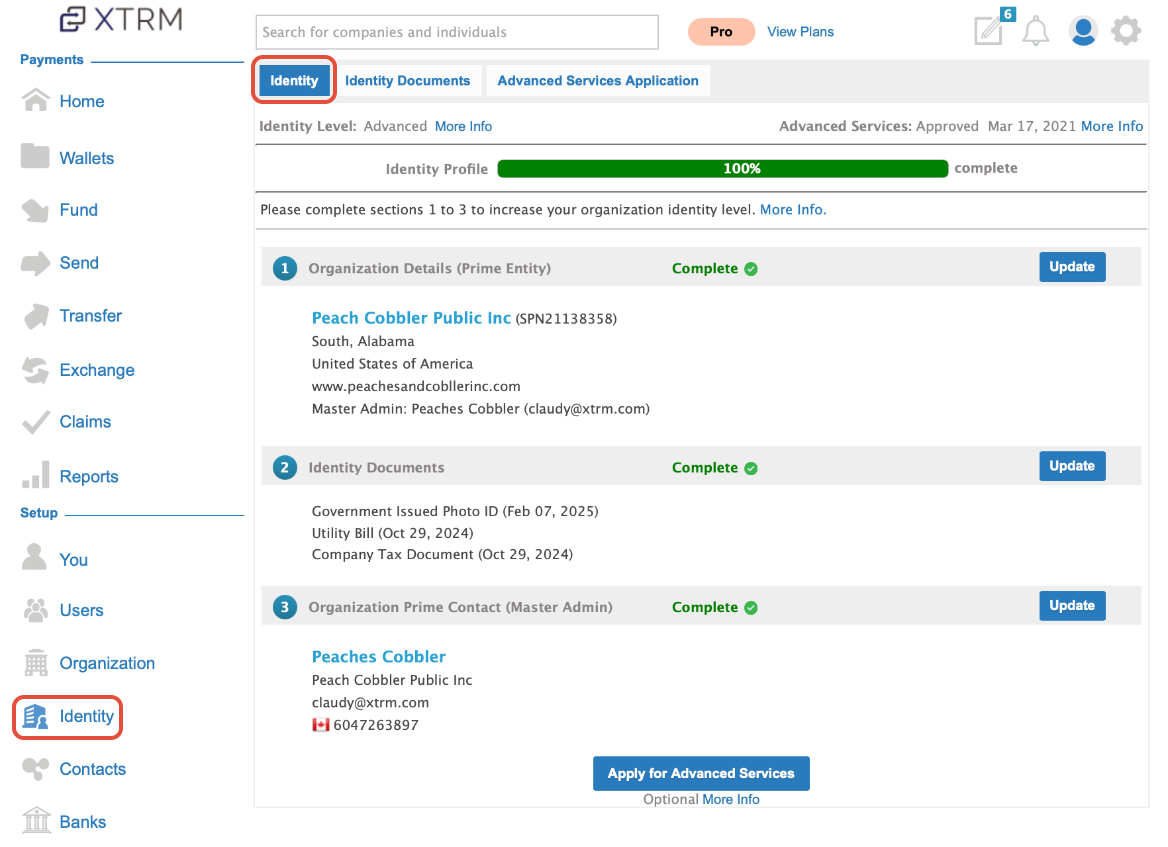Open the Home house icon

click(x=36, y=100)
